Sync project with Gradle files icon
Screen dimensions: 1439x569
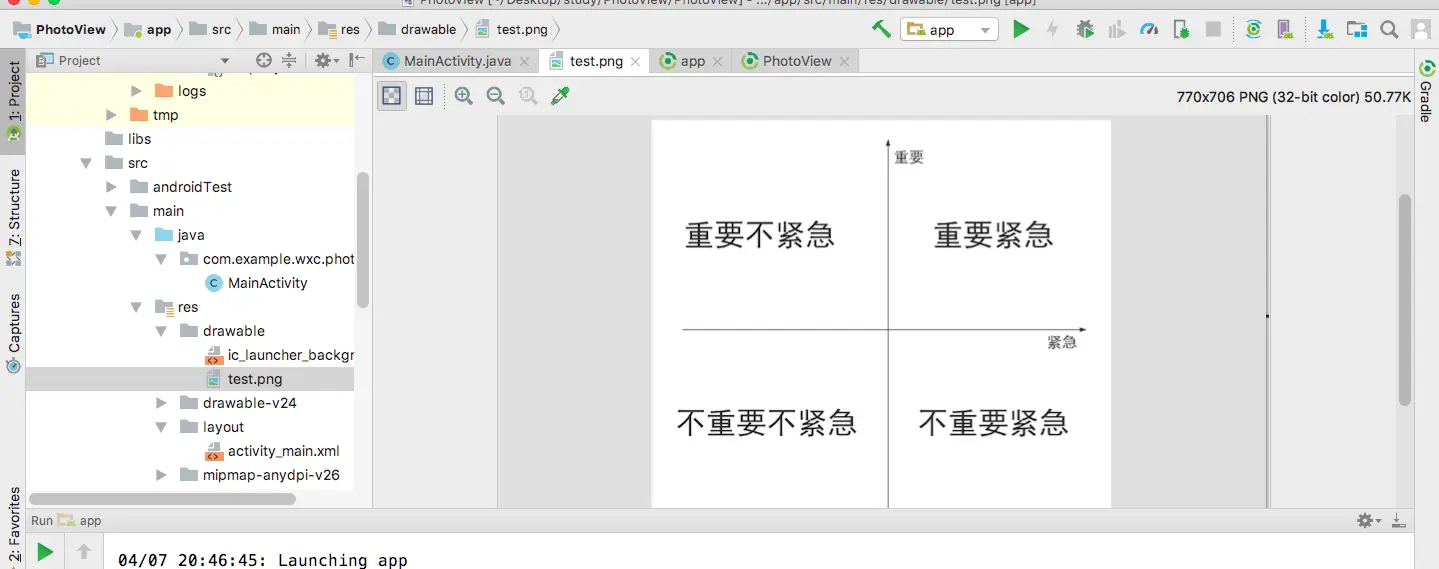point(1253,30)
